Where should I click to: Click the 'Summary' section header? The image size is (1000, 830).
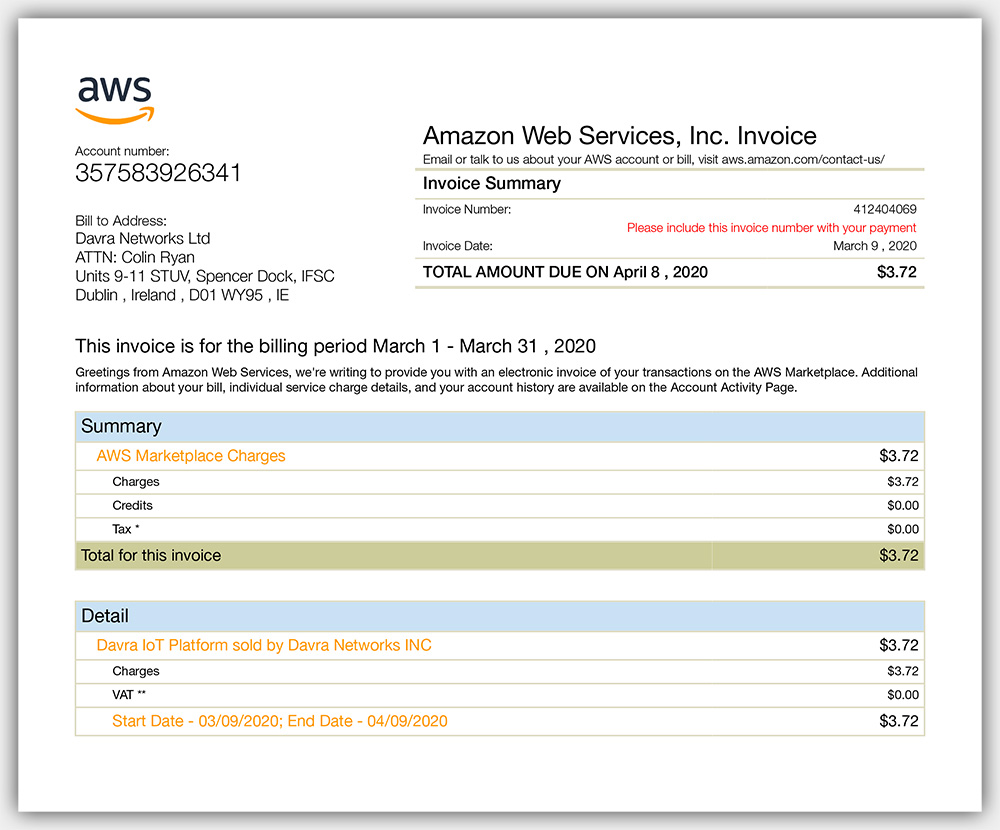point(500,426)
